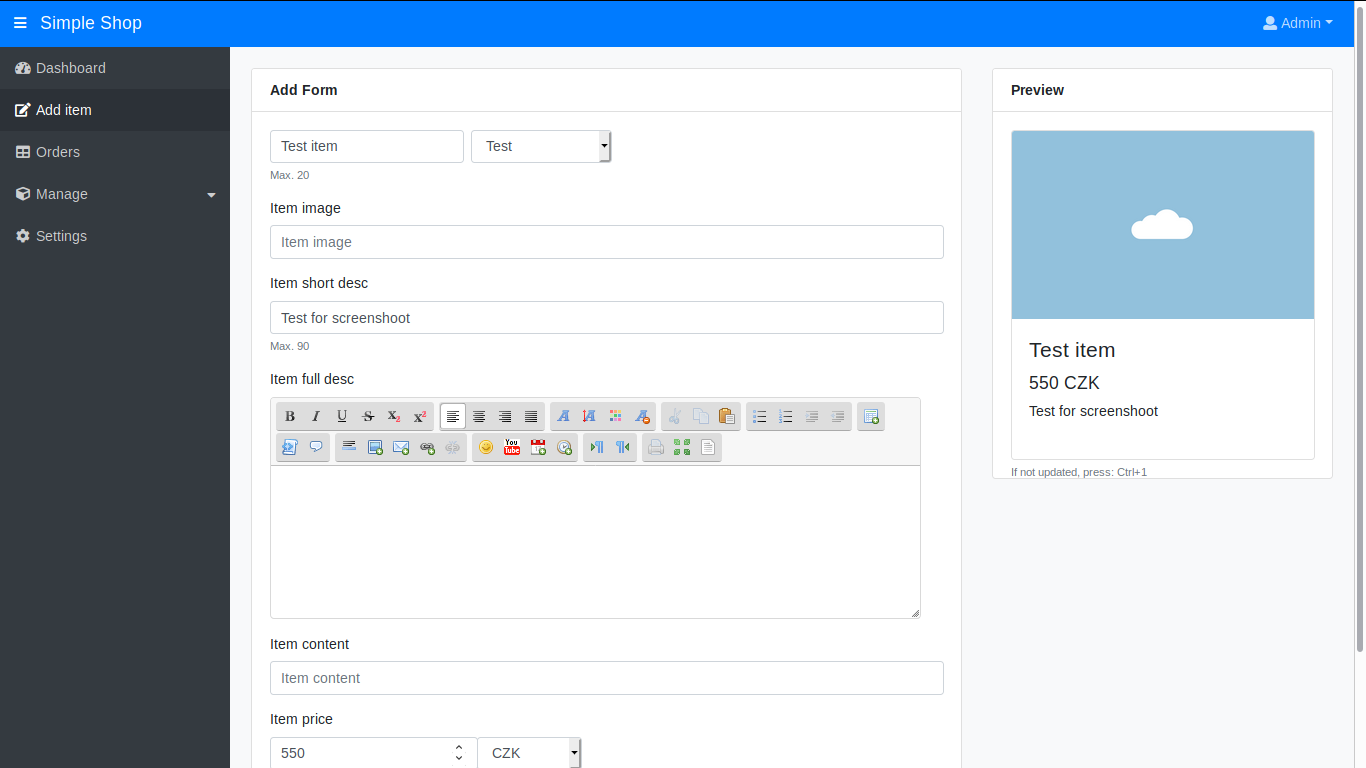Click the Paste clipboard icon

(727, 416)
